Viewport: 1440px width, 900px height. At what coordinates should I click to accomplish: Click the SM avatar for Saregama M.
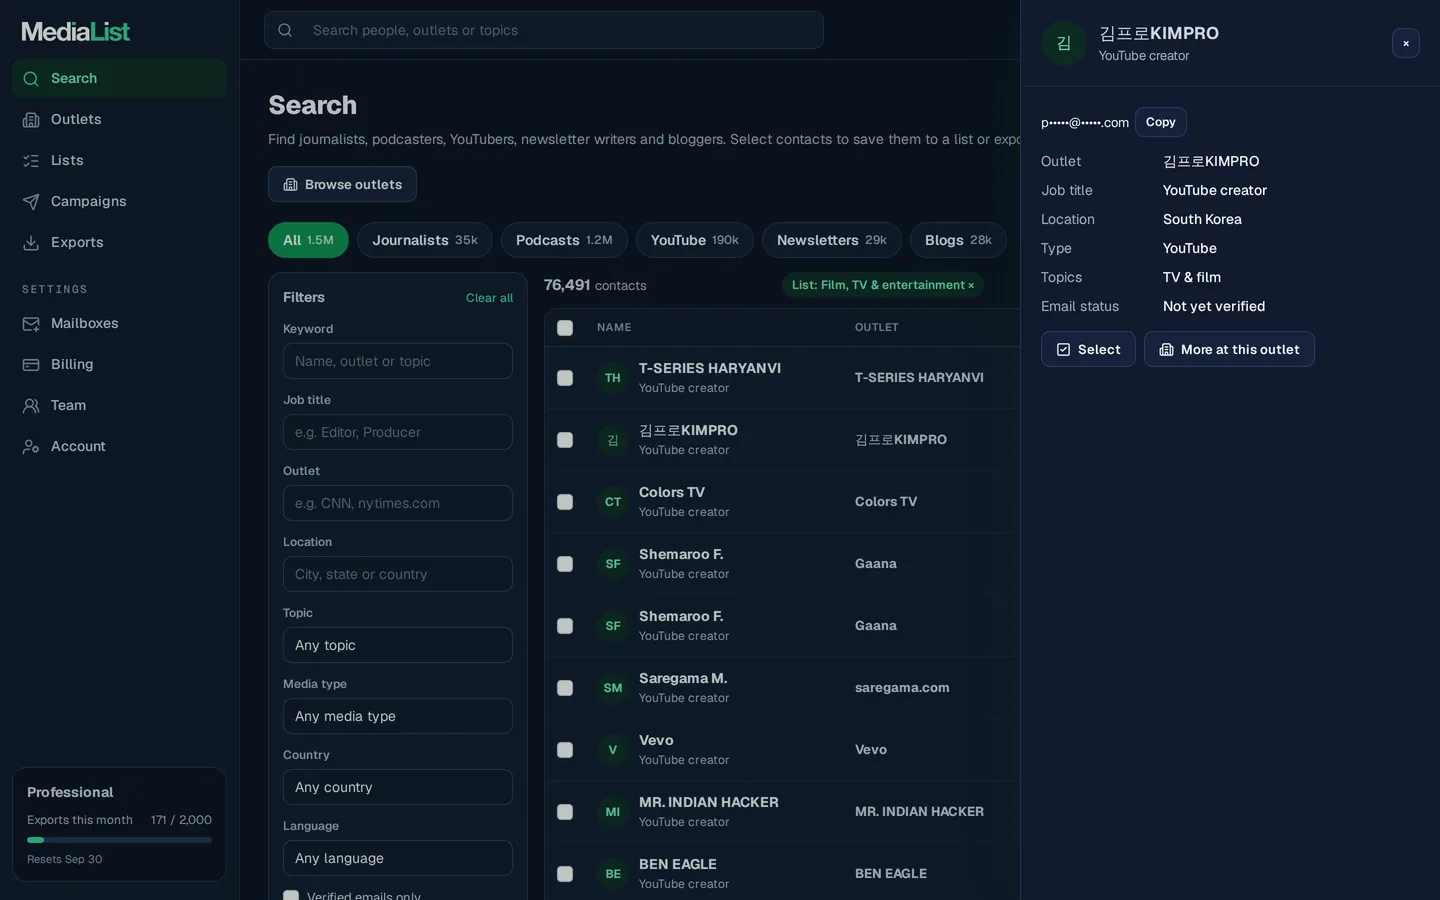click(613, 688)
